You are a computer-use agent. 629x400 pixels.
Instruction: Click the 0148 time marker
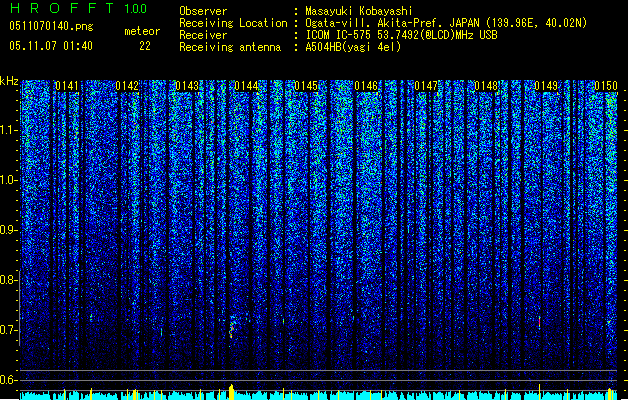coord(486,86)
